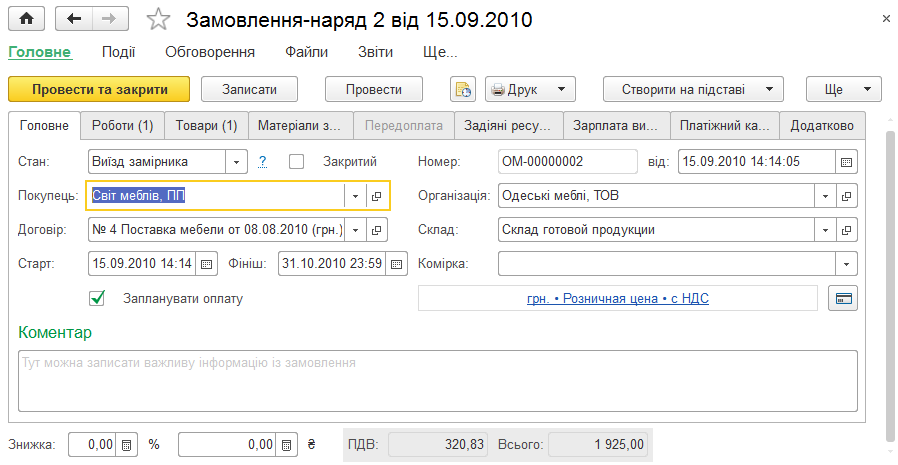Open calculator for discount percent field
The height and width of the screenshot is (465, 898).
(127, 444)
